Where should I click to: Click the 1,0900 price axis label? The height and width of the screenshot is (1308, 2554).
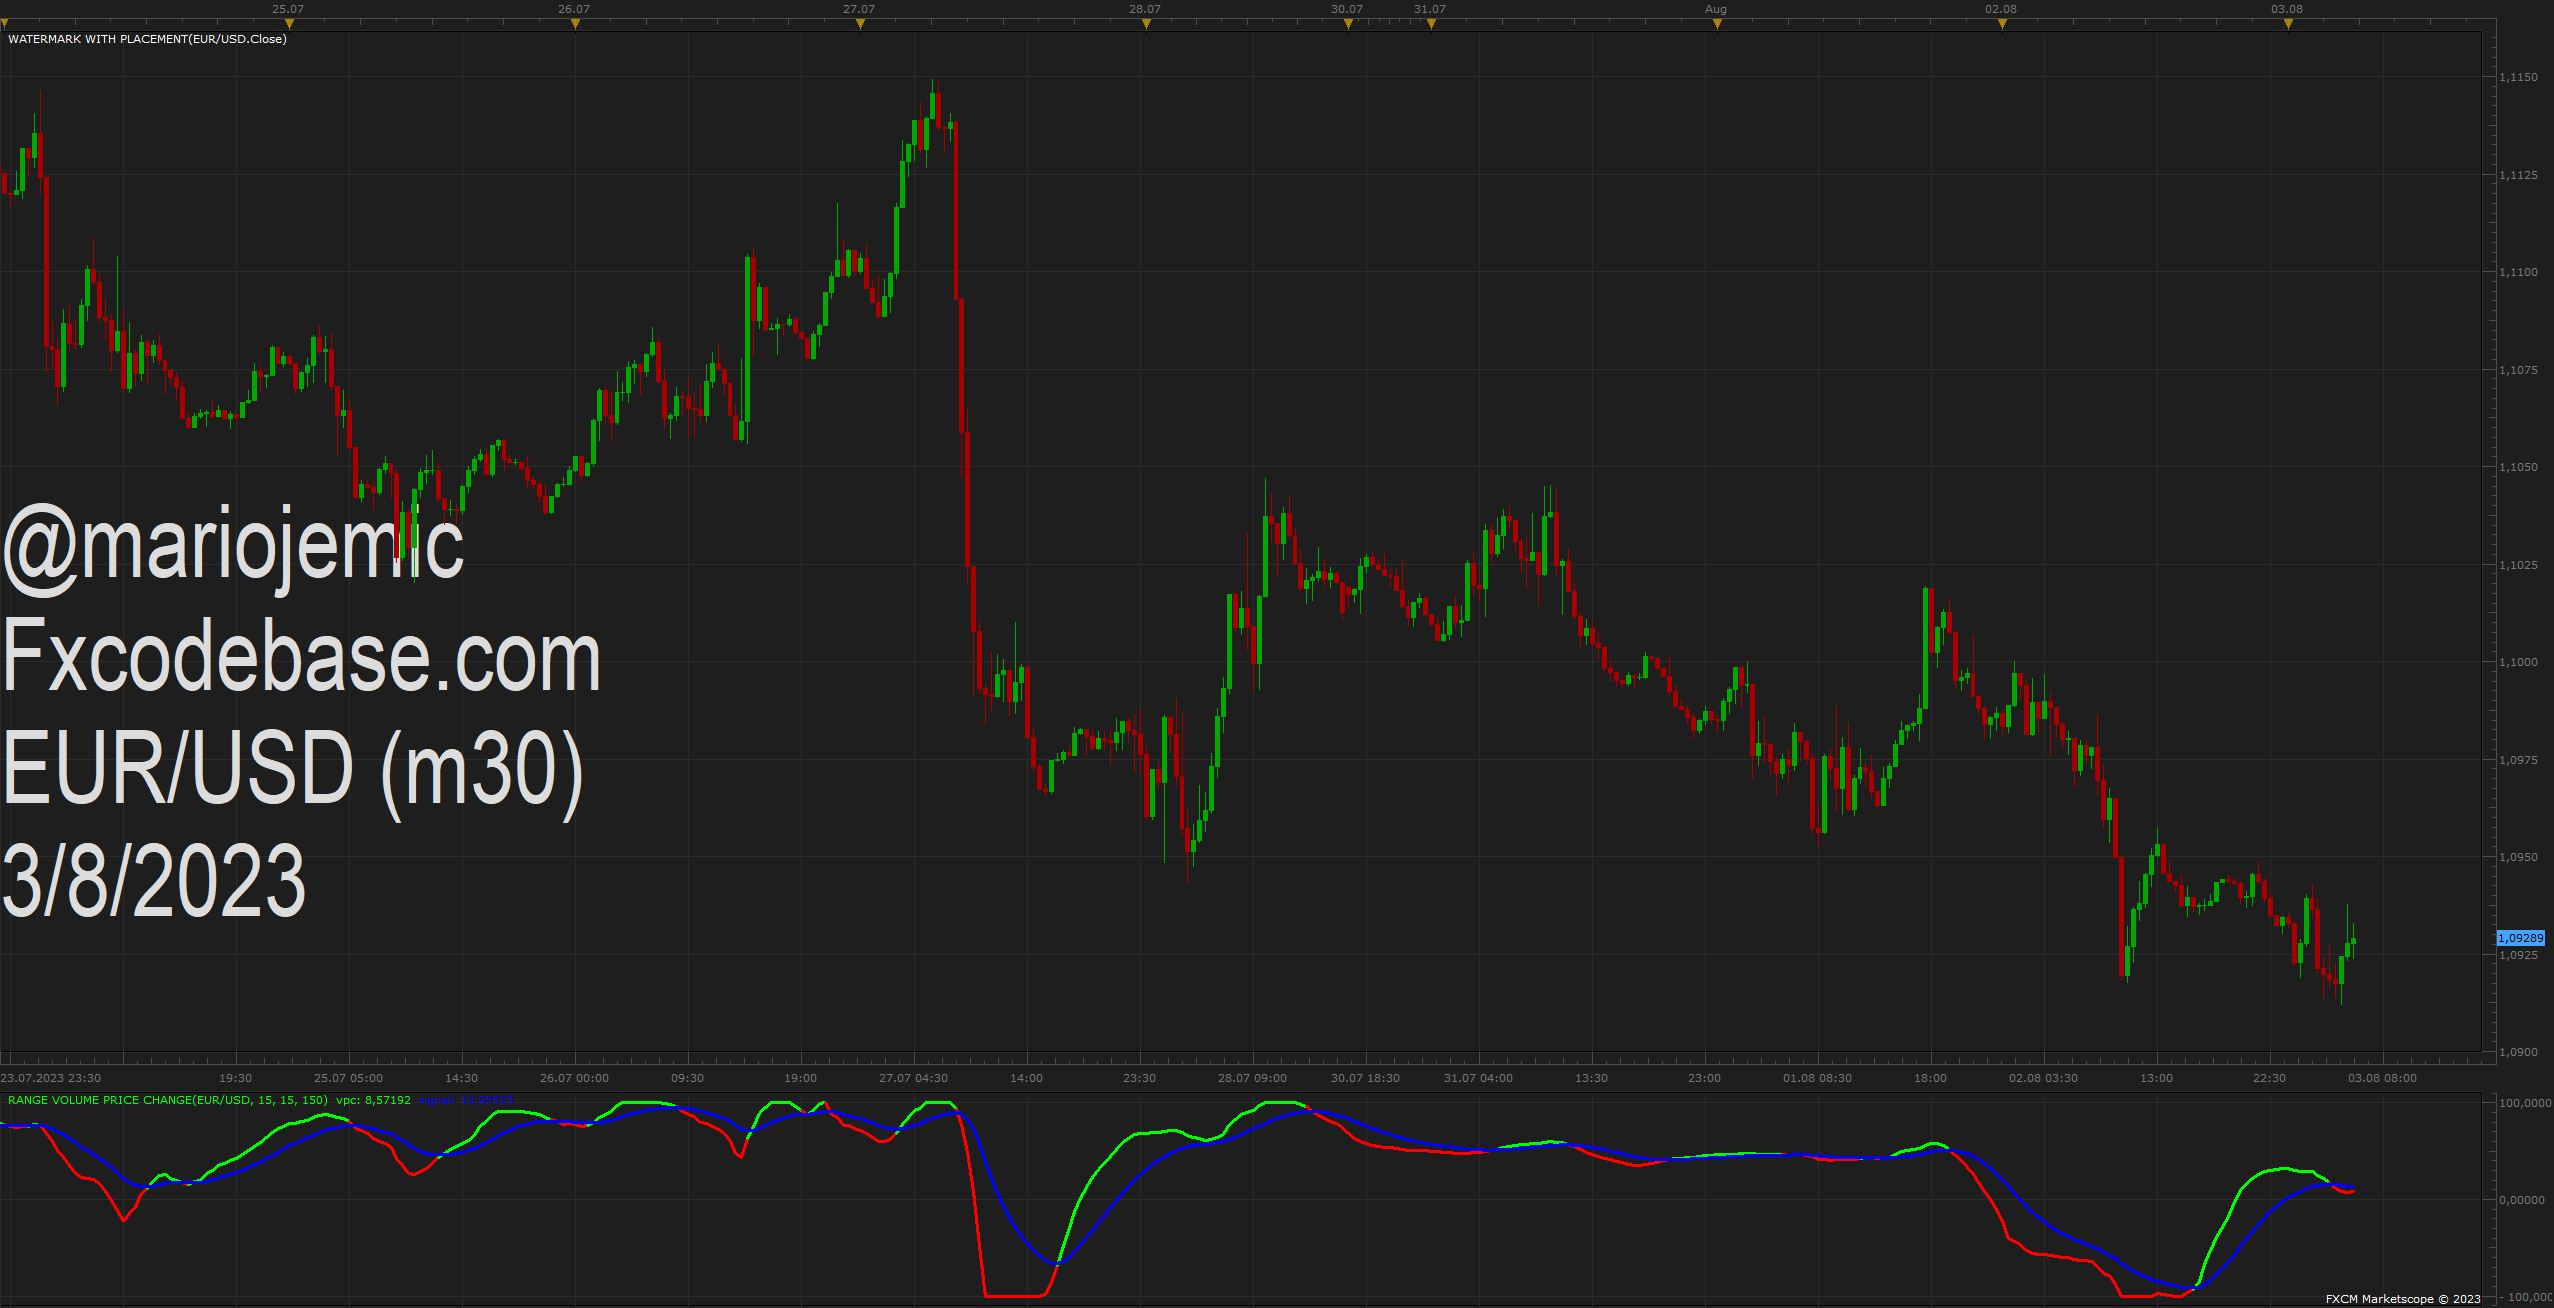click(2518, 1052)
